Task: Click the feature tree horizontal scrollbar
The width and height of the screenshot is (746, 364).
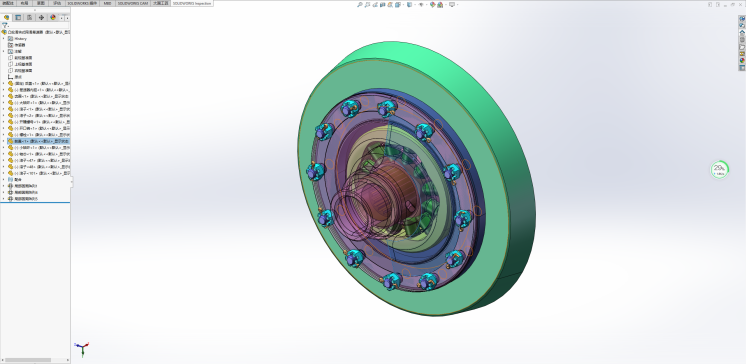Action: (x=28, y=360)
